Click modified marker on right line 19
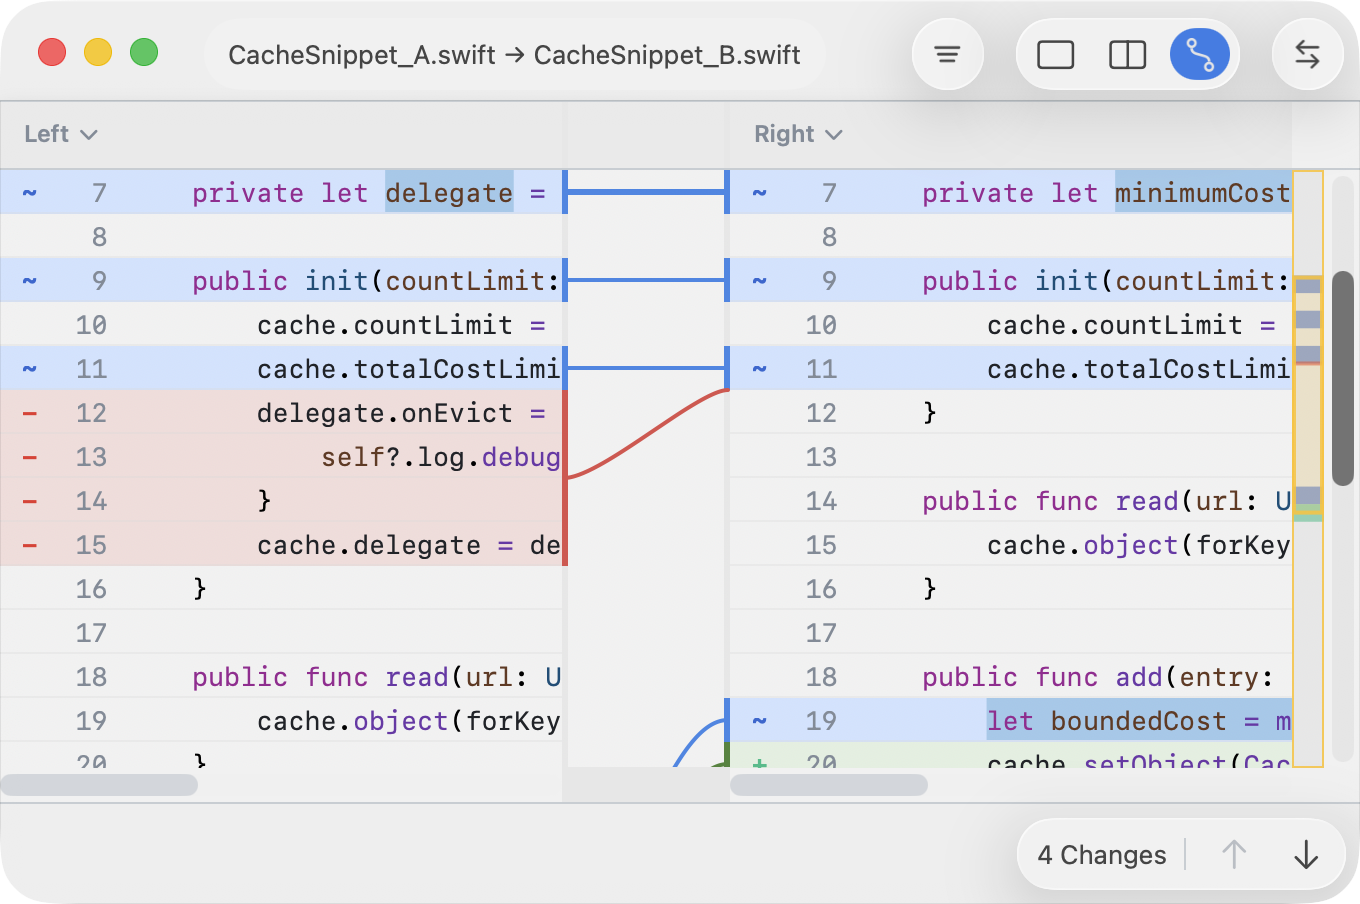The image size is (1360, 904). [760, 720]
